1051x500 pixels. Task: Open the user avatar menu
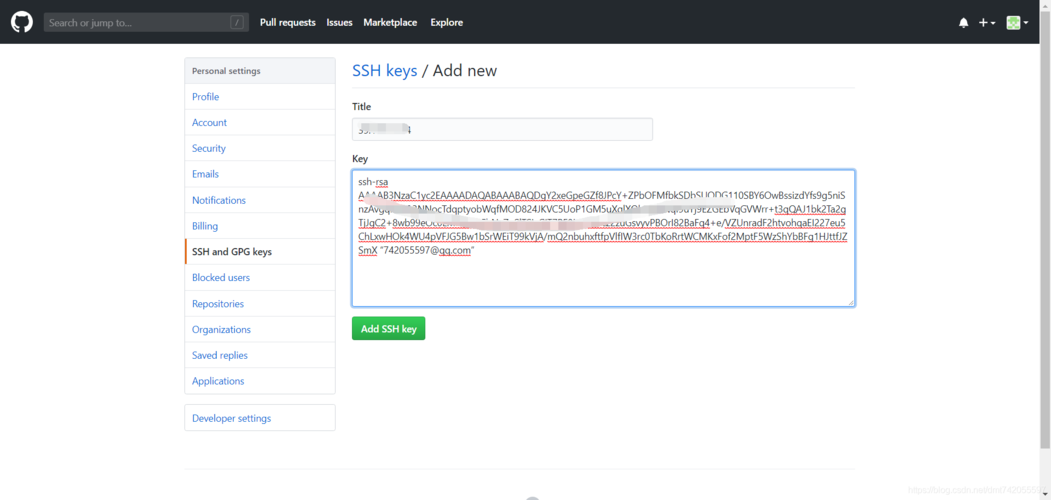pos(1017,23)
